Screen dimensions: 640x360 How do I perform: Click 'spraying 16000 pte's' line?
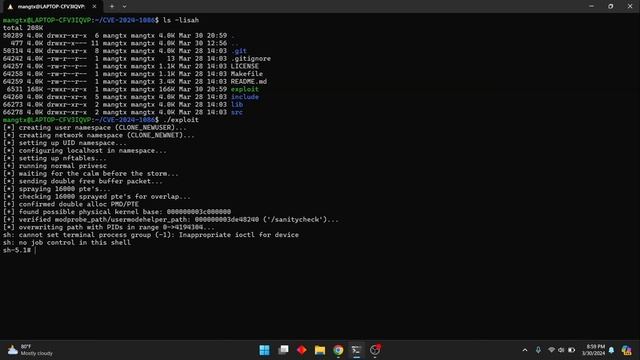pos(57,189)
